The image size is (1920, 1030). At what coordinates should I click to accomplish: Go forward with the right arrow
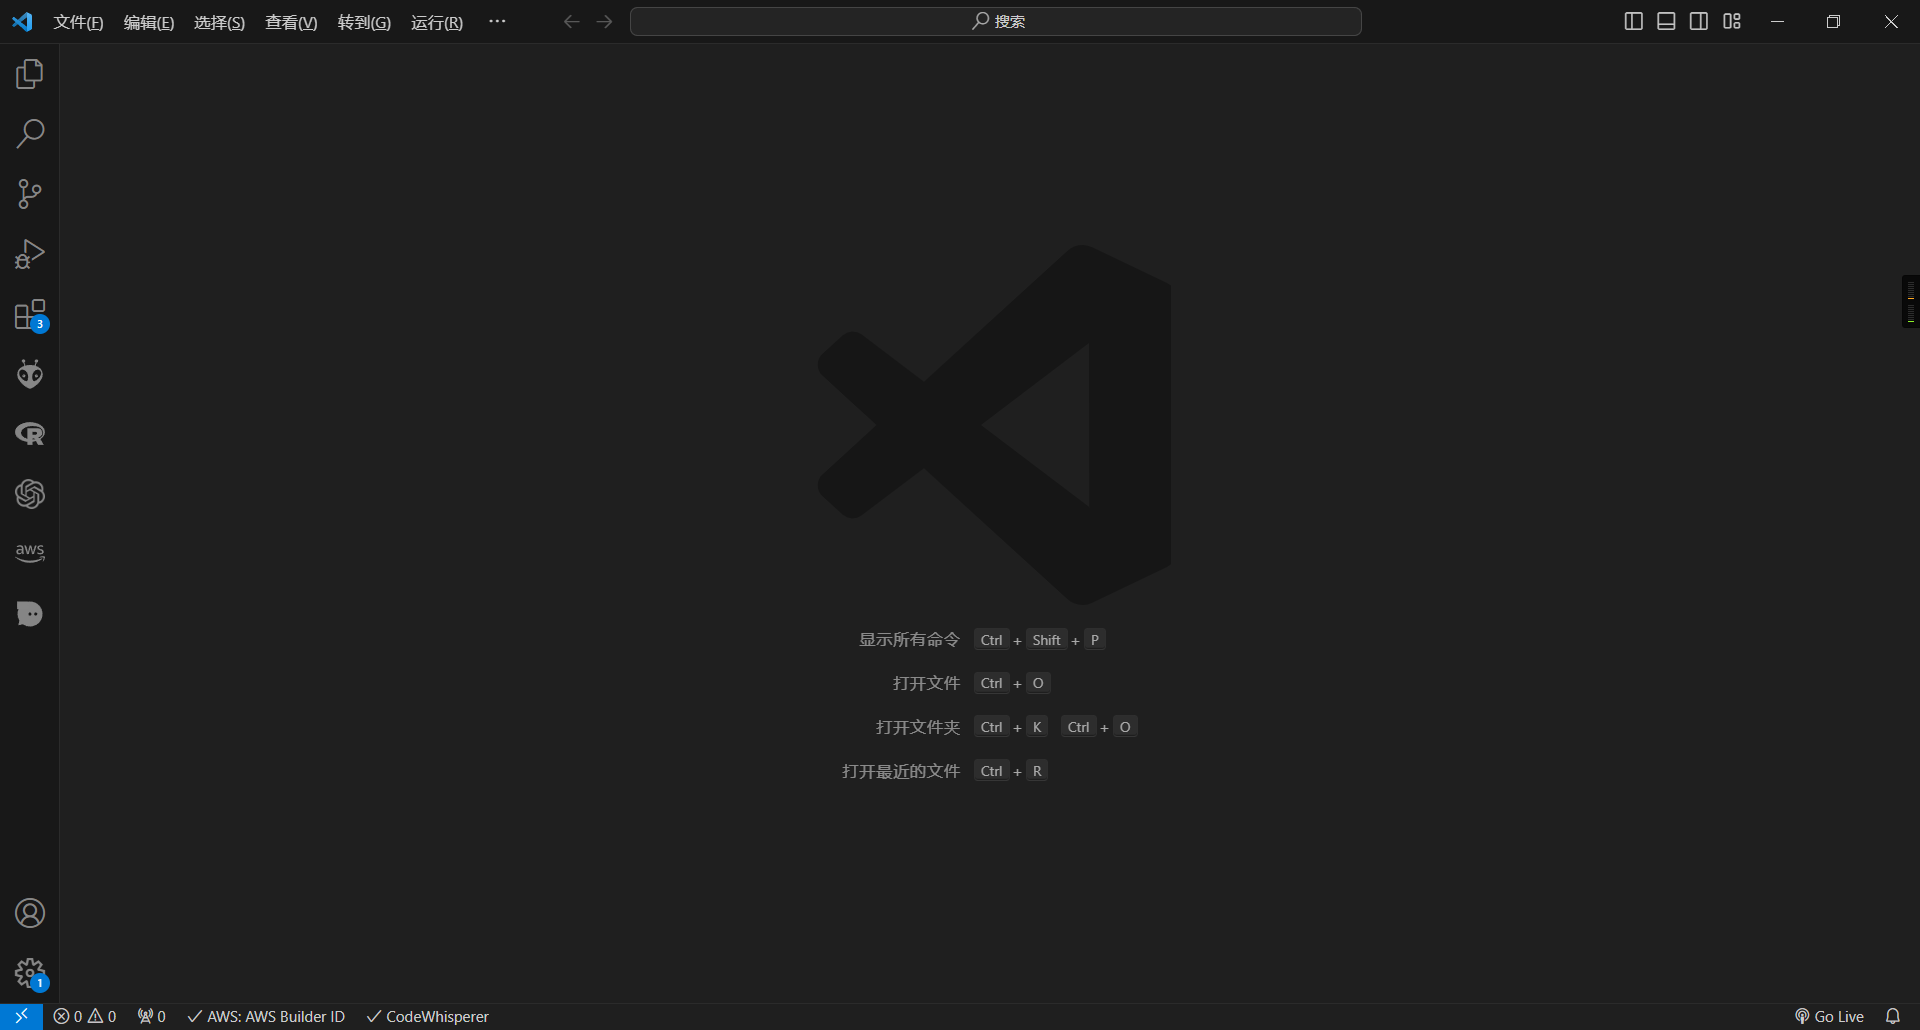click(604, 22)
